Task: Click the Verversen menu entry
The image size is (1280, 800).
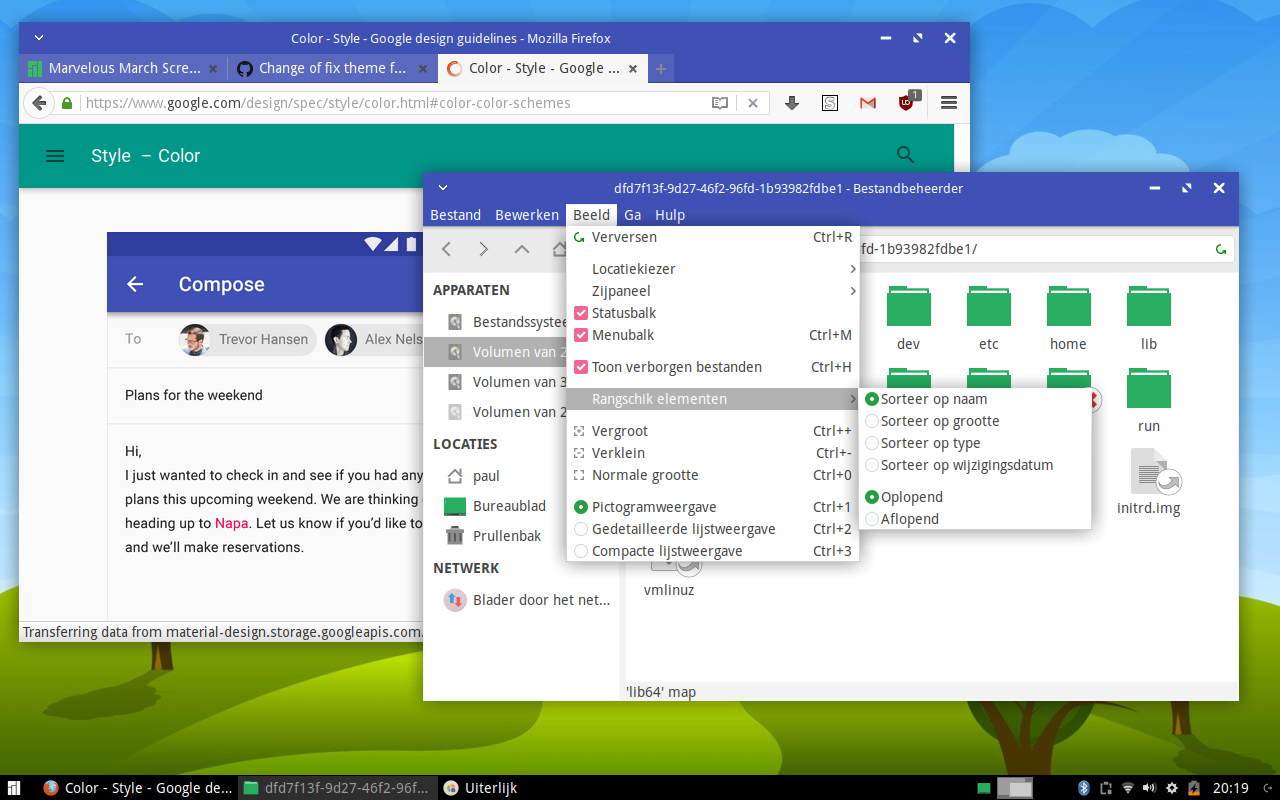Action: click(713, 237)
